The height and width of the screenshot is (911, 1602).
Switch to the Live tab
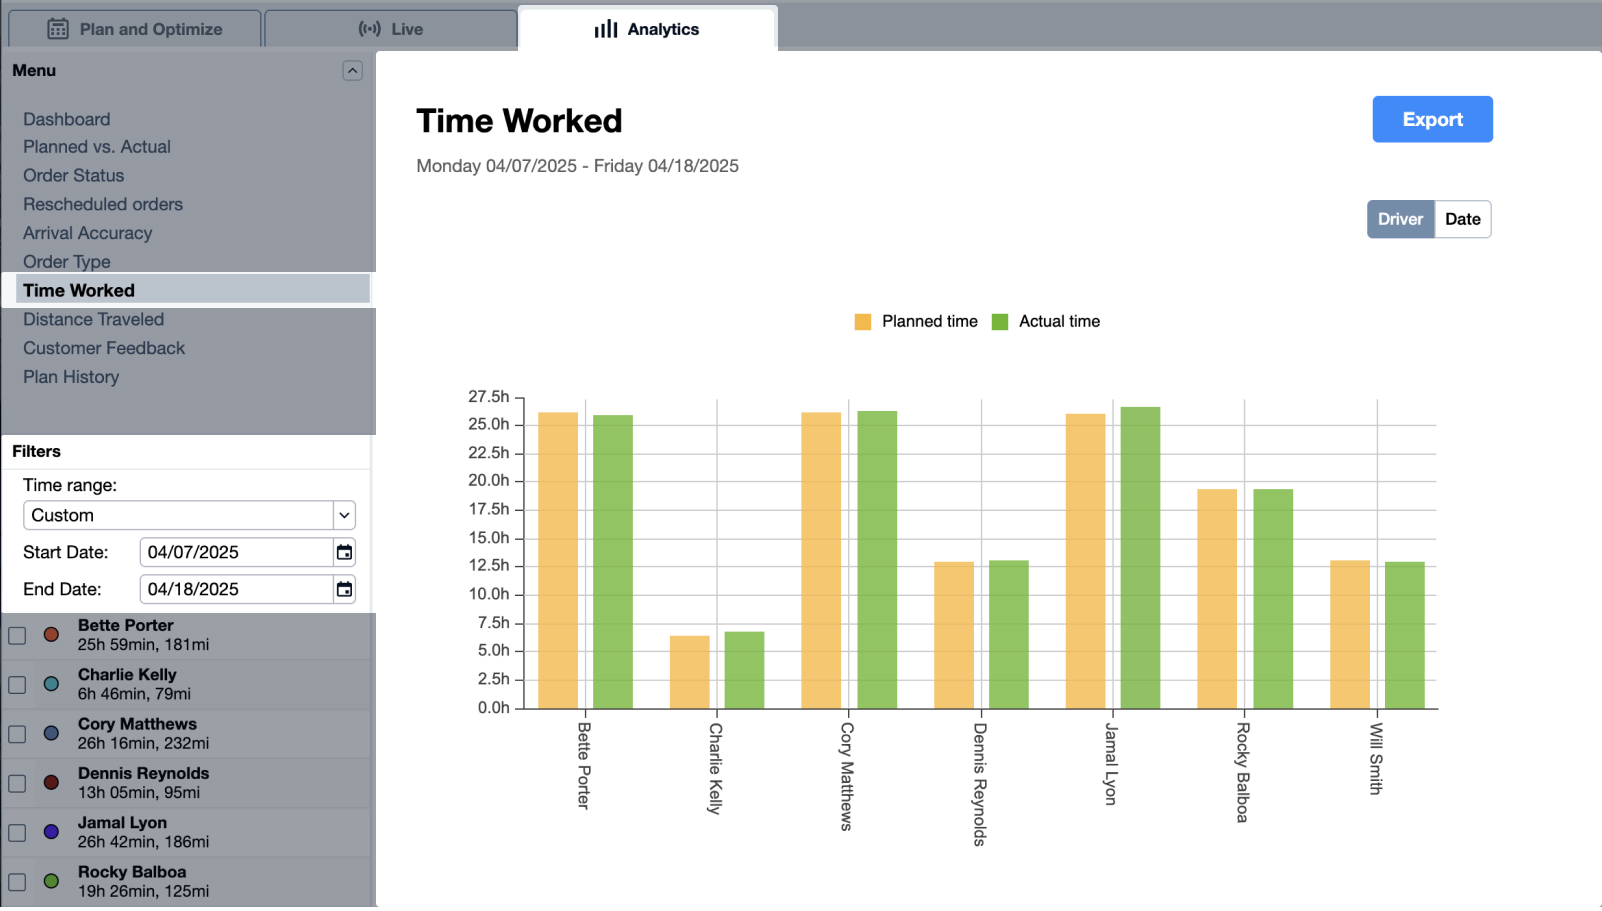392,28
